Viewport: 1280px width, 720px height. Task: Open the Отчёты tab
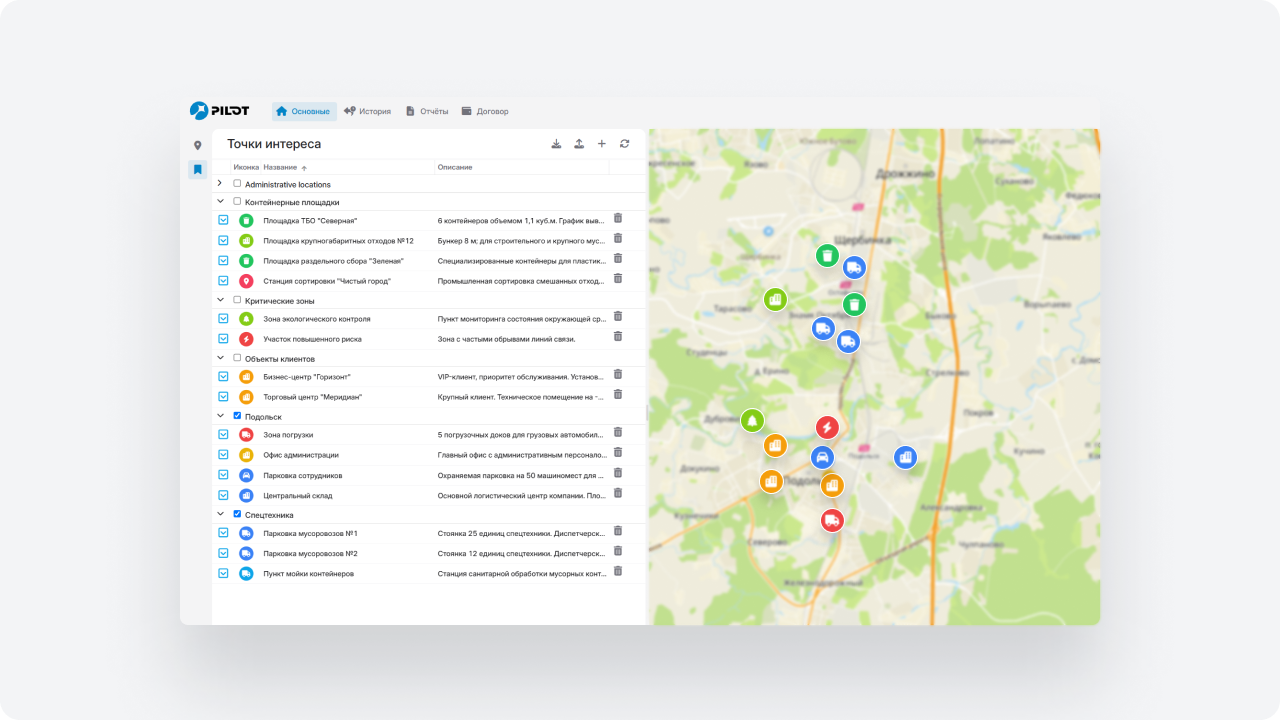(427, 111)
